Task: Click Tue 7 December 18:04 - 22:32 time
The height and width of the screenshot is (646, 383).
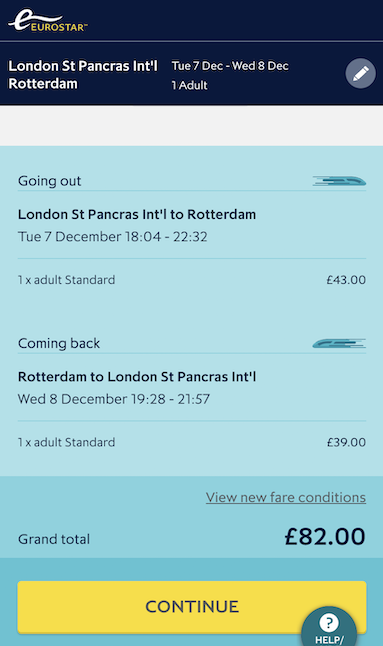Action: click(x=113, y=236)
